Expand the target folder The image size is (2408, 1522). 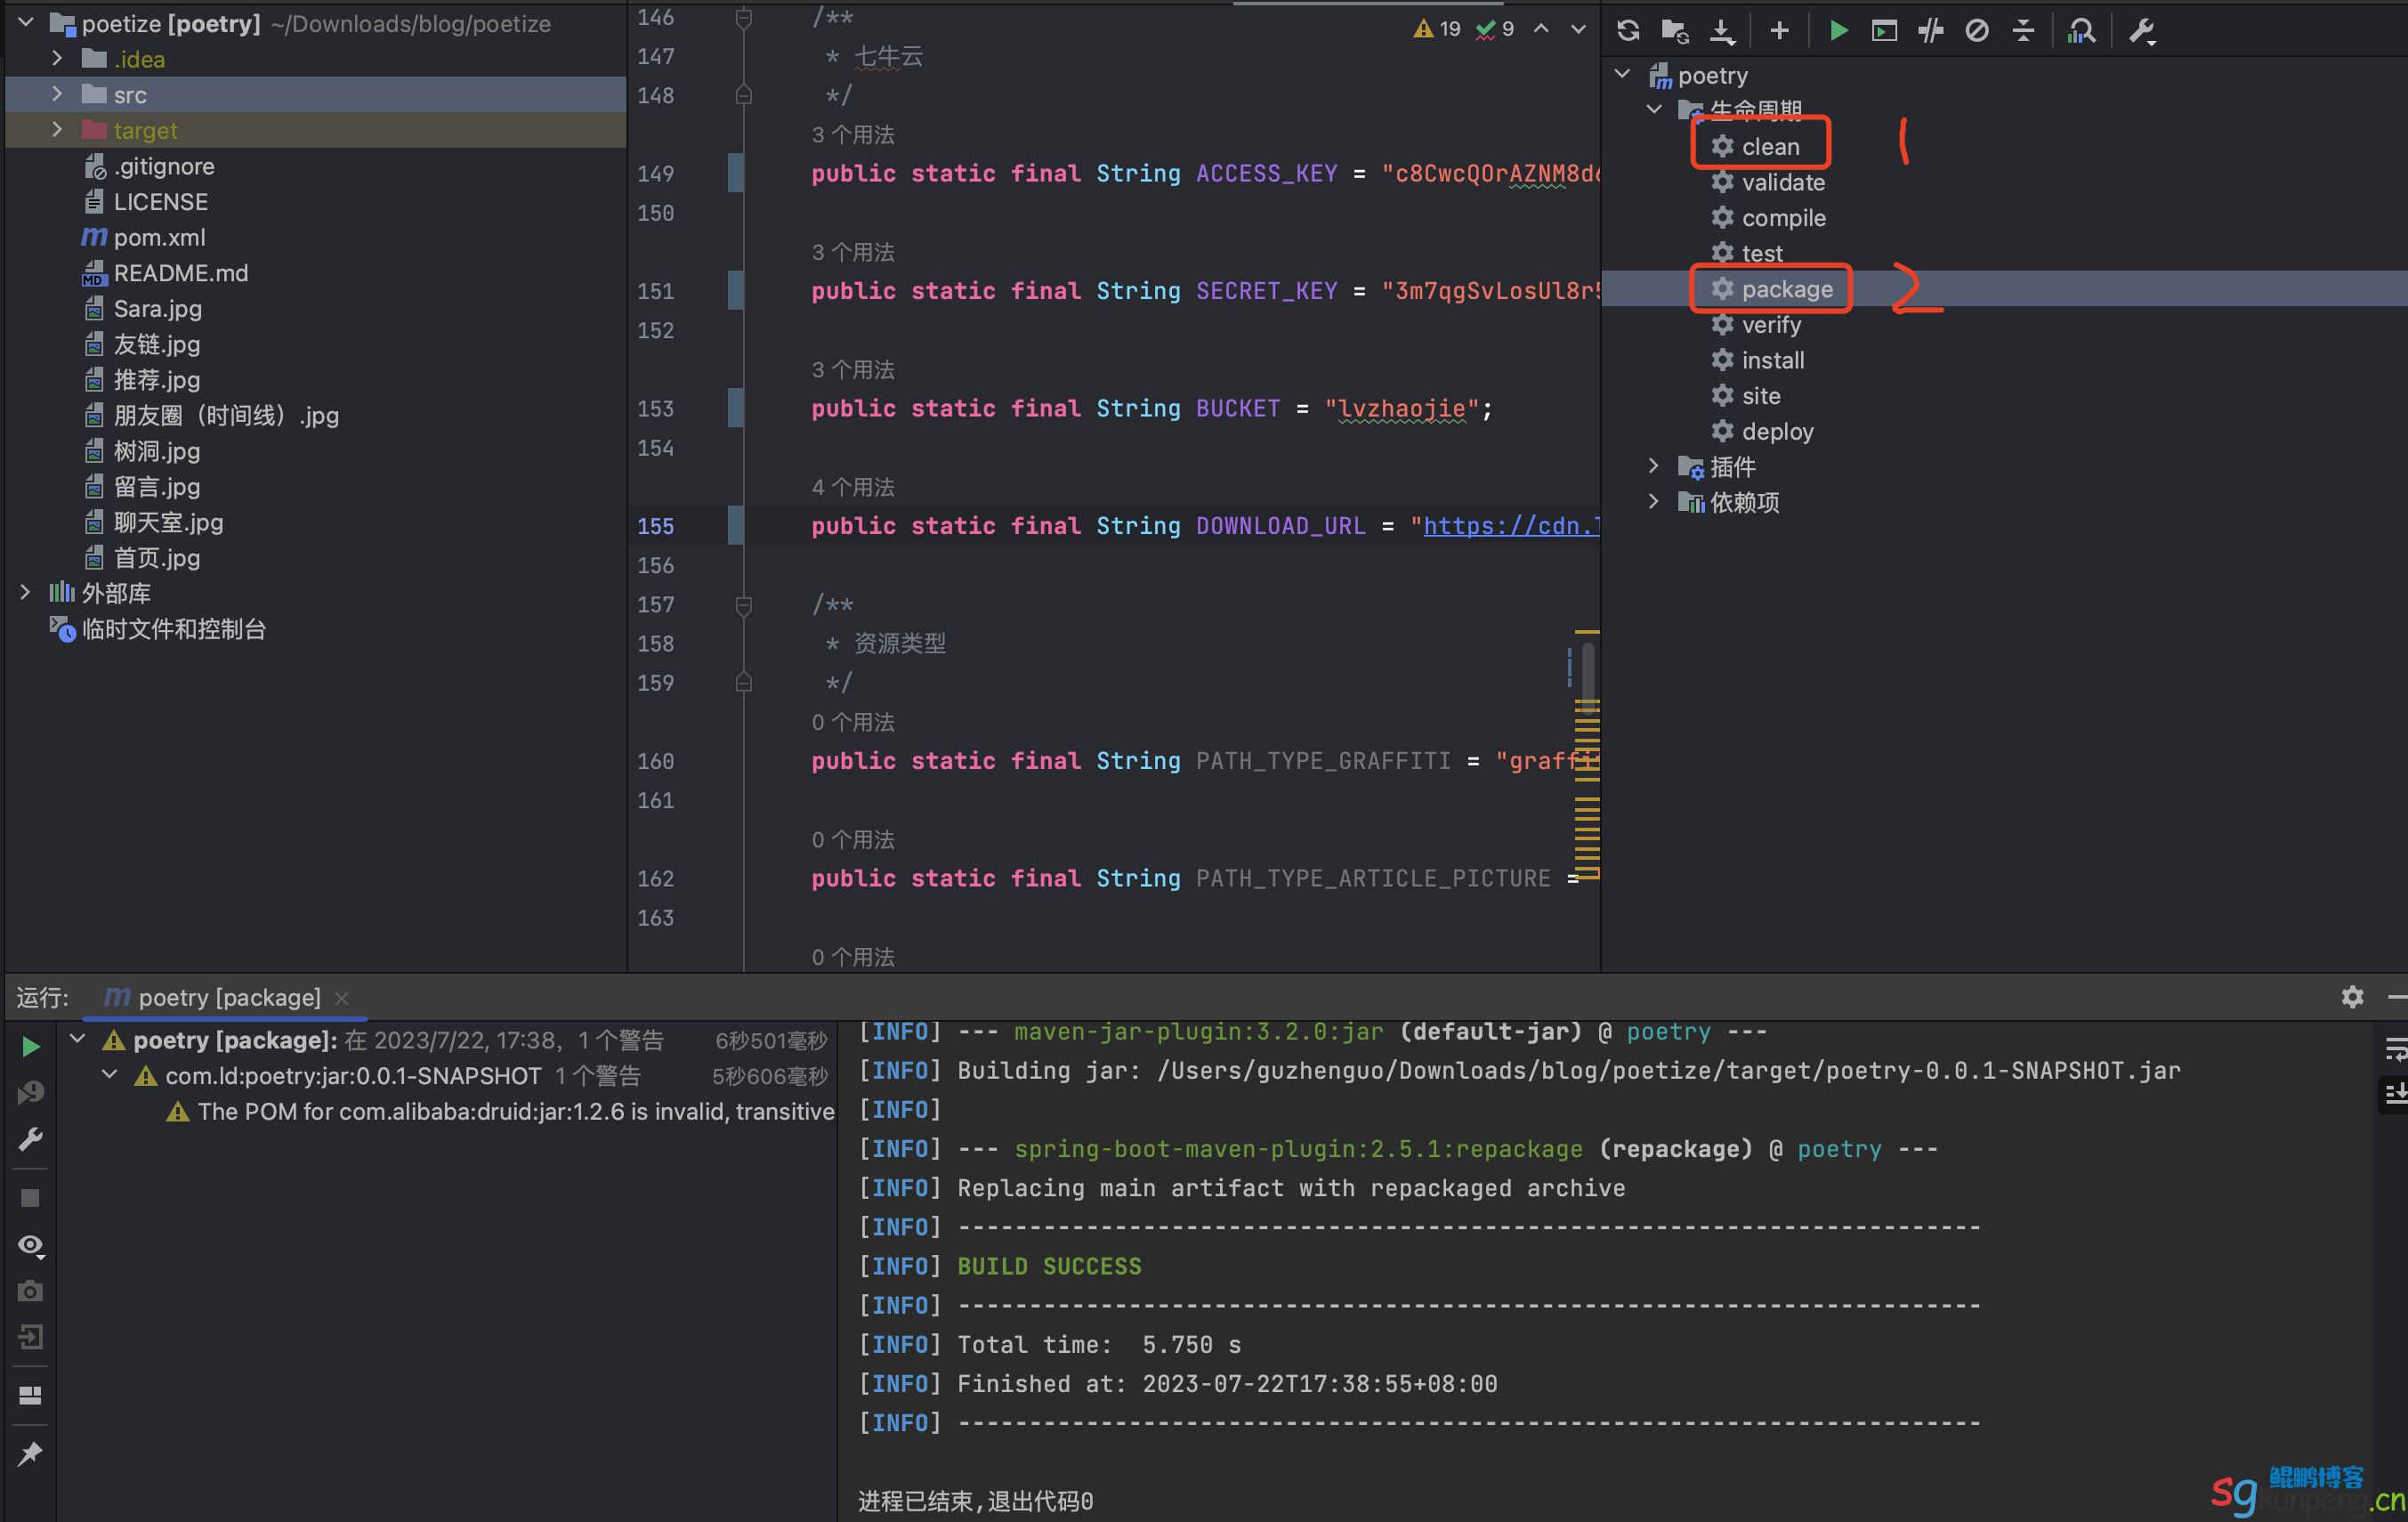point(57,130)
